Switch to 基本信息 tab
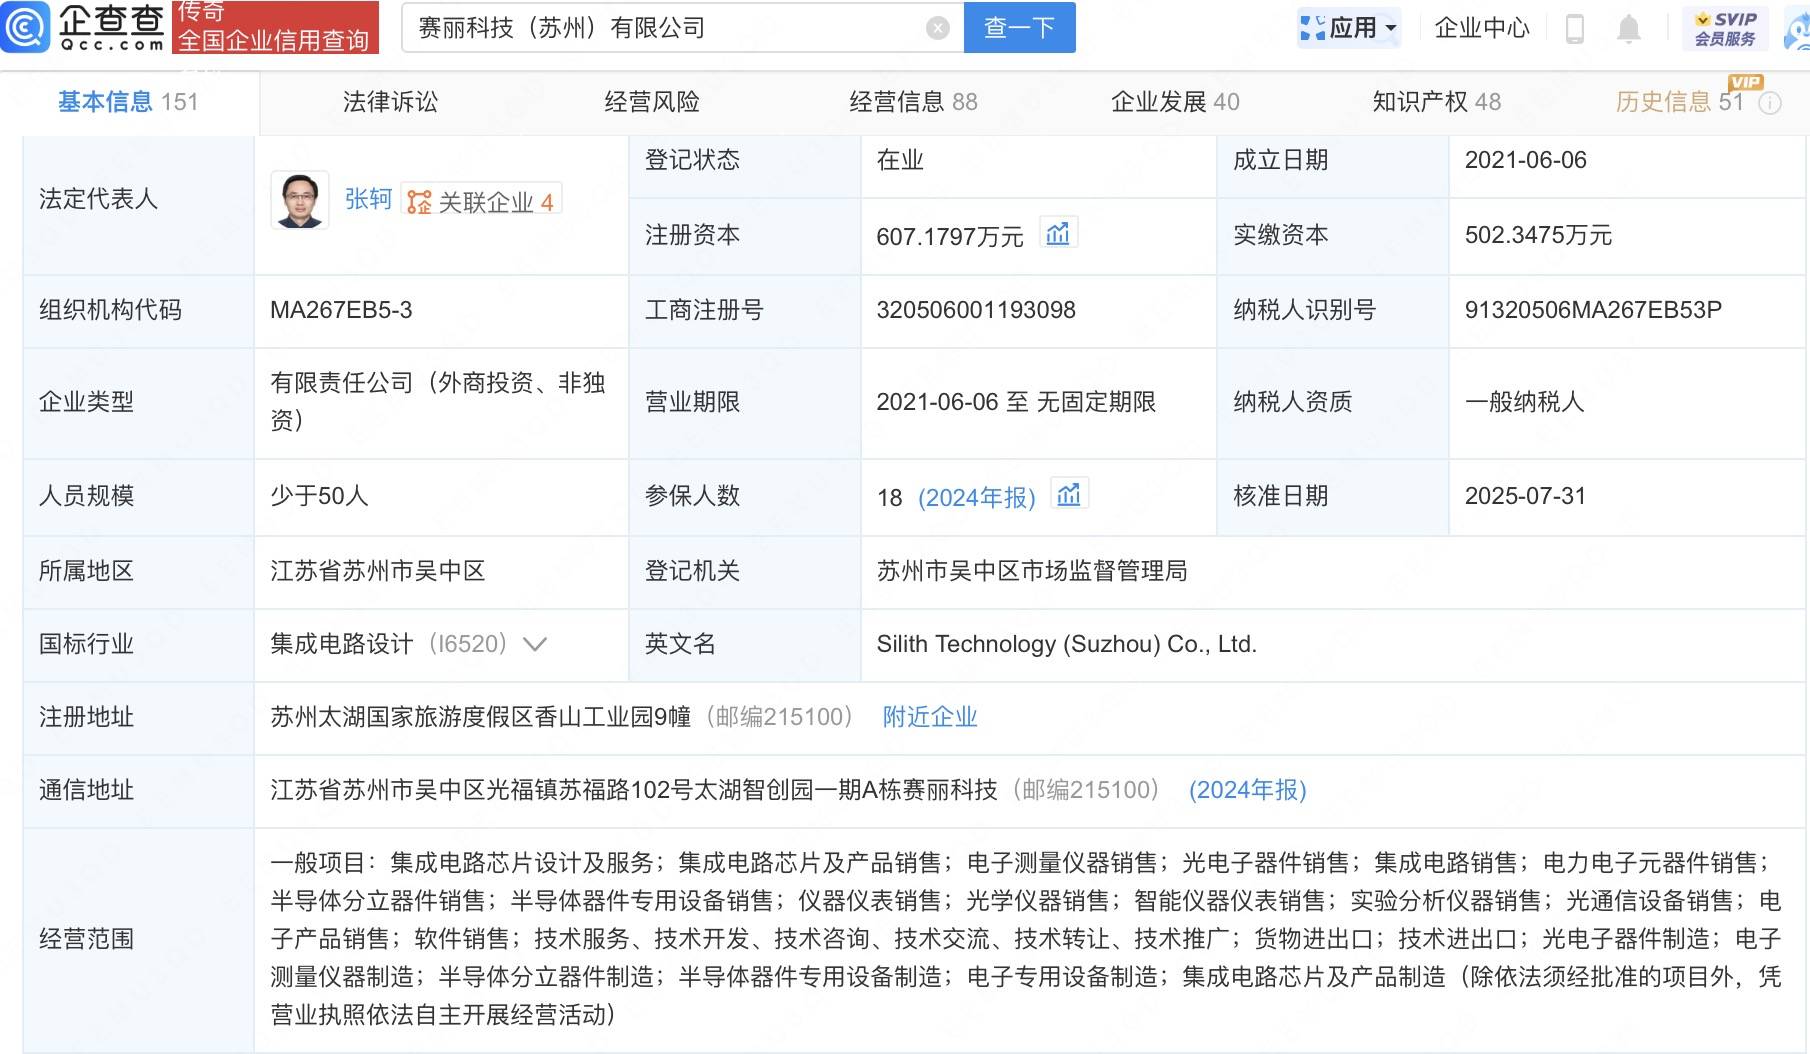Viewport: 1810px width, 1054px height. [128, 102]
